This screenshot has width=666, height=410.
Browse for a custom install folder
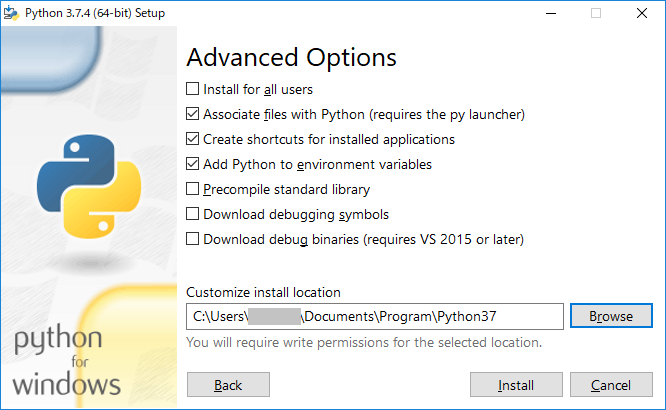611,316
